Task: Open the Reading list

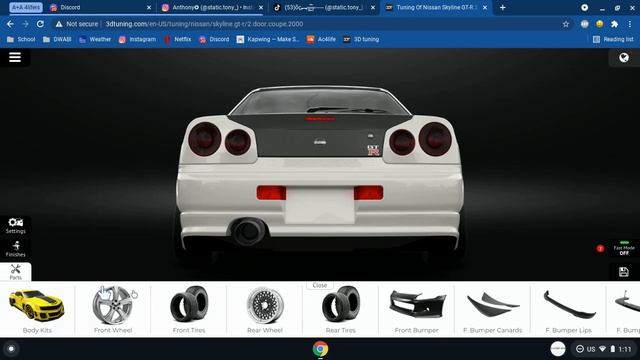Action: [x=613, y=39]
